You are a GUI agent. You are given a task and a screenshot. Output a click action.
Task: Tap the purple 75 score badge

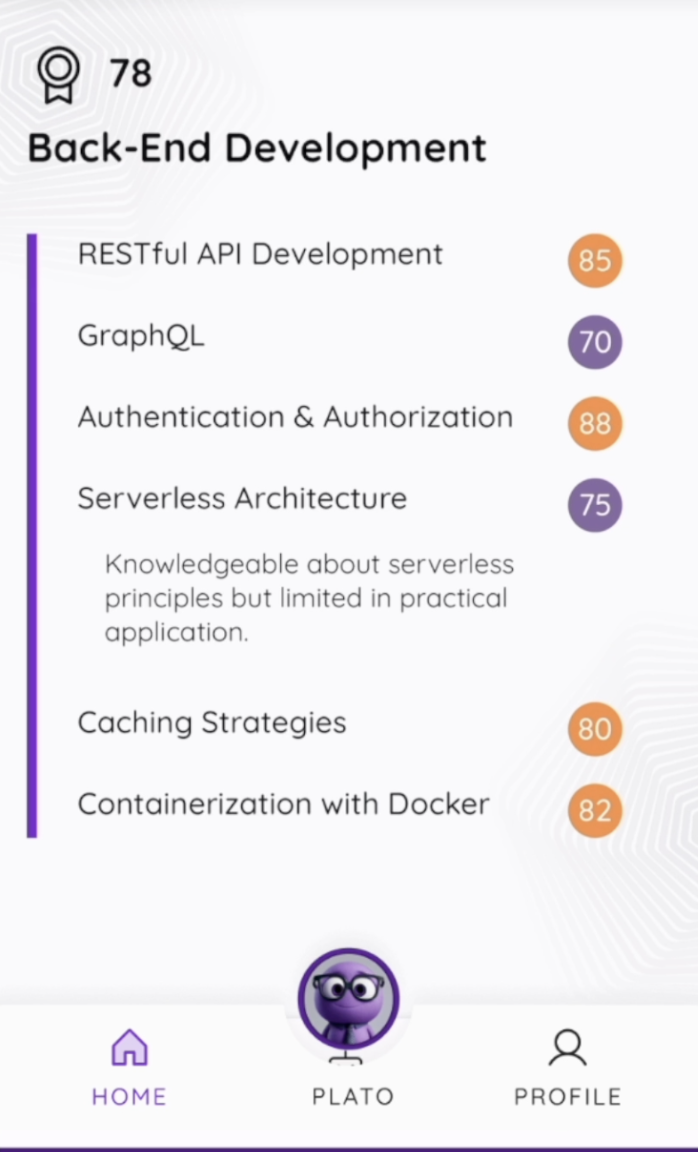pos(595,505)
